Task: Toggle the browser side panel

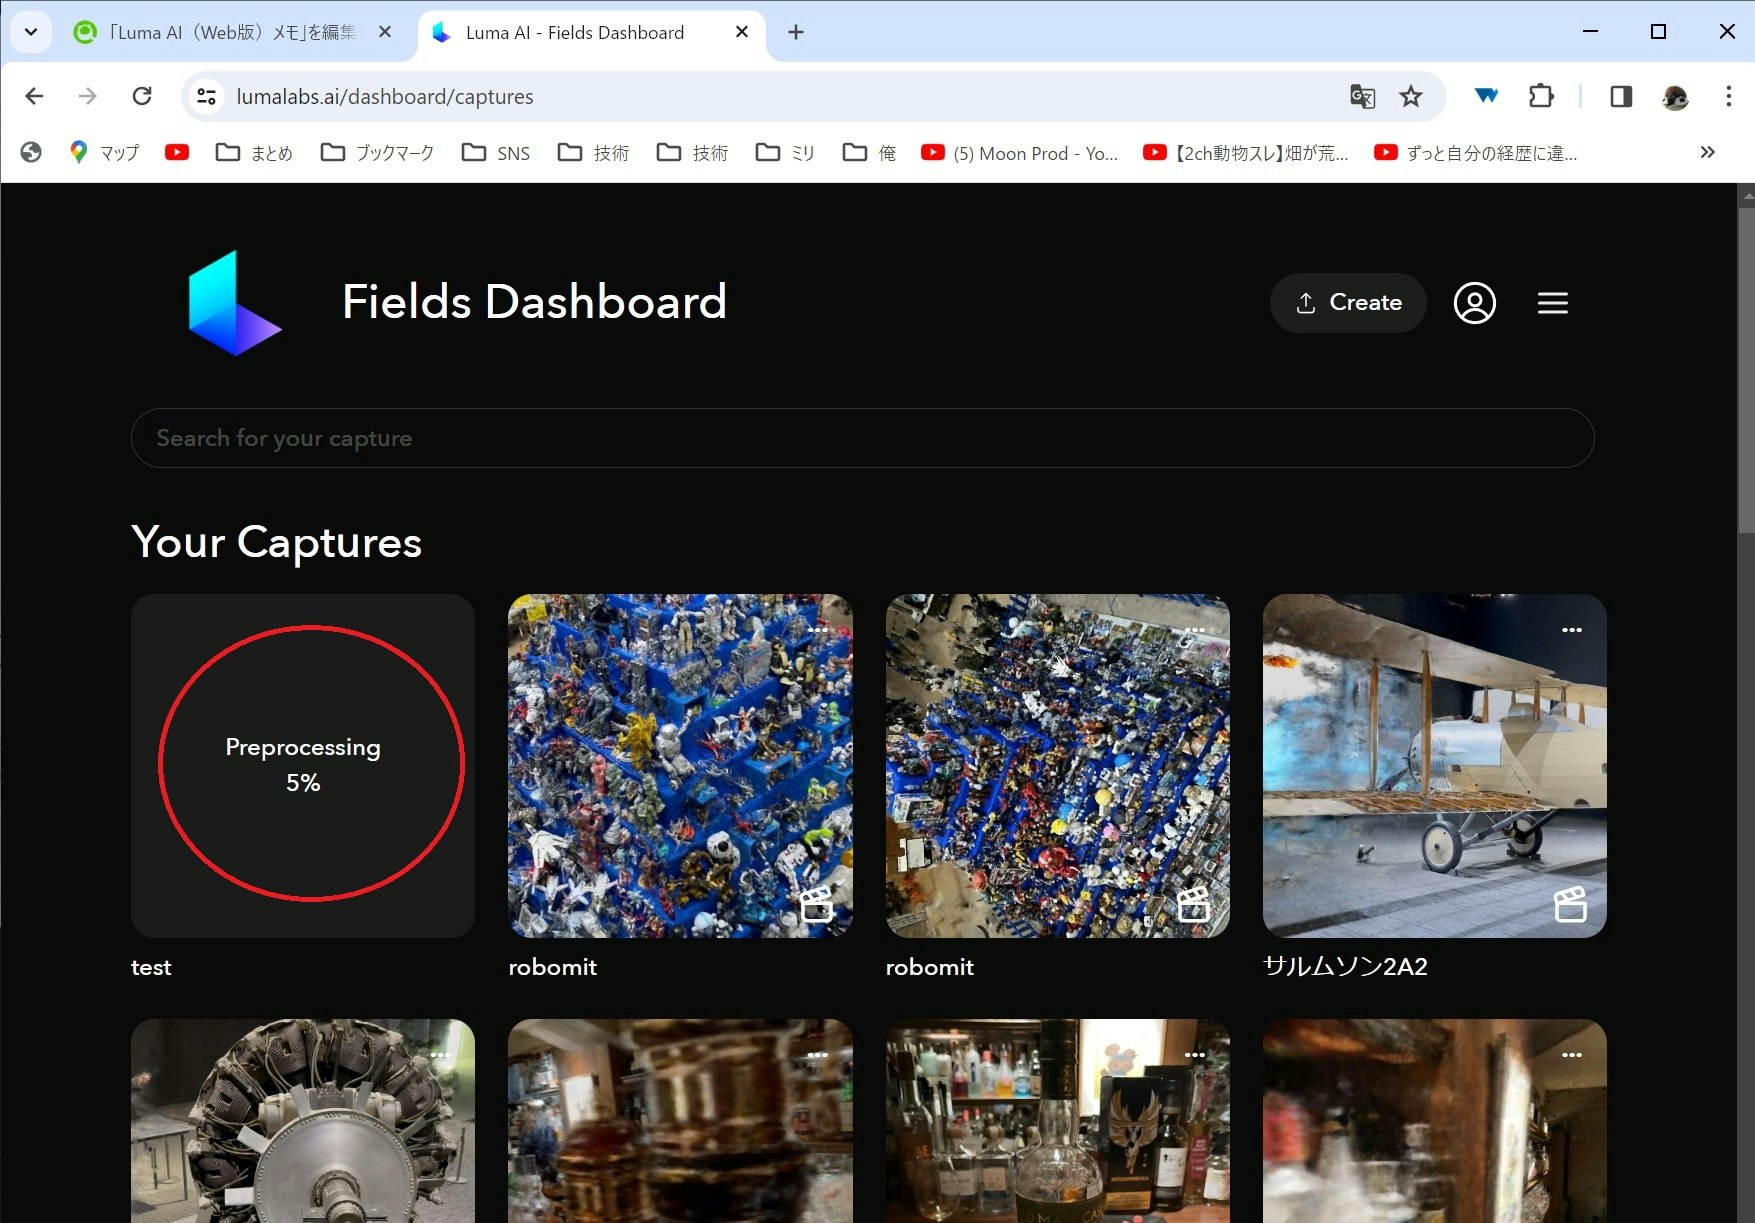Action: tap(1621, 96)
